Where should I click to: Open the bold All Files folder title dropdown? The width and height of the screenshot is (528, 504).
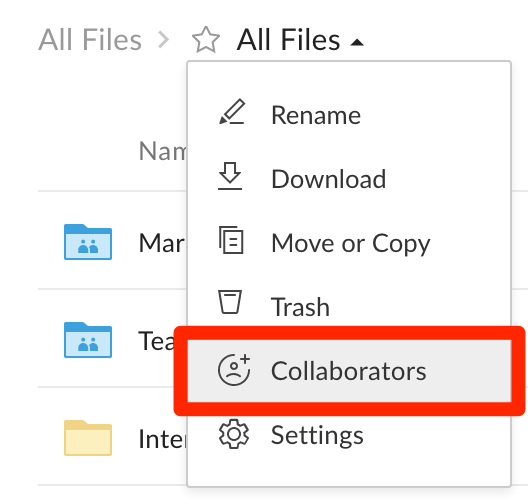click(x=288, y=40)
